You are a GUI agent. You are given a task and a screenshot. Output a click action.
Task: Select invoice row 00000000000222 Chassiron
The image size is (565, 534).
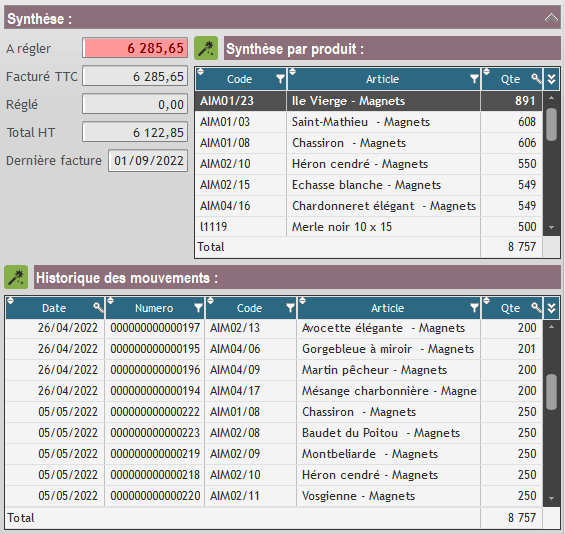coord(274,412)
